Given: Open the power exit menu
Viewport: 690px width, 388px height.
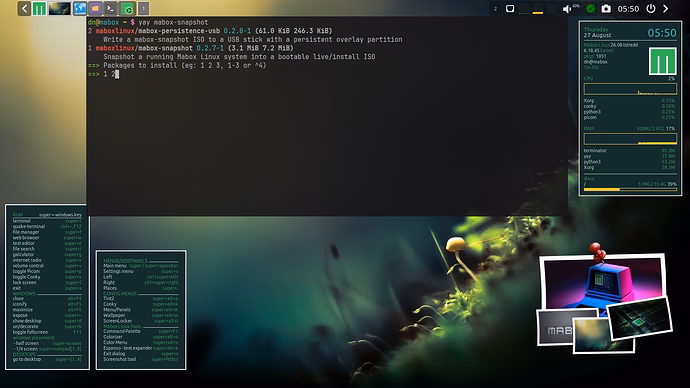Looking at the screenshot, I should tap(651, 8).
